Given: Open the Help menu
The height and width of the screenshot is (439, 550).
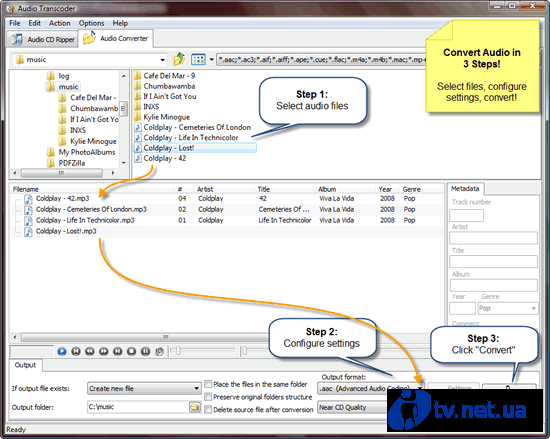Looking at the screenshot, I should [120, 23].
